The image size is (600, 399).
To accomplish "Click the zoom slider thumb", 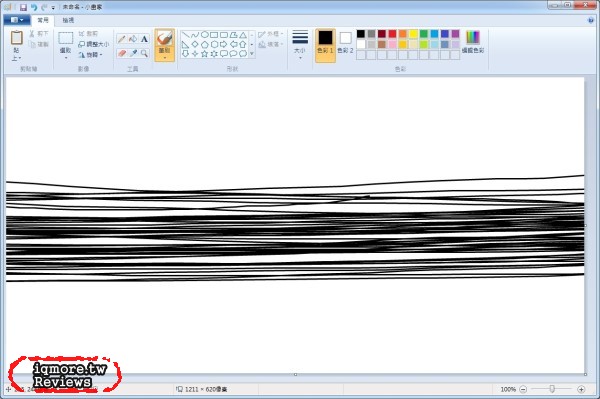I will pos(552,389).
